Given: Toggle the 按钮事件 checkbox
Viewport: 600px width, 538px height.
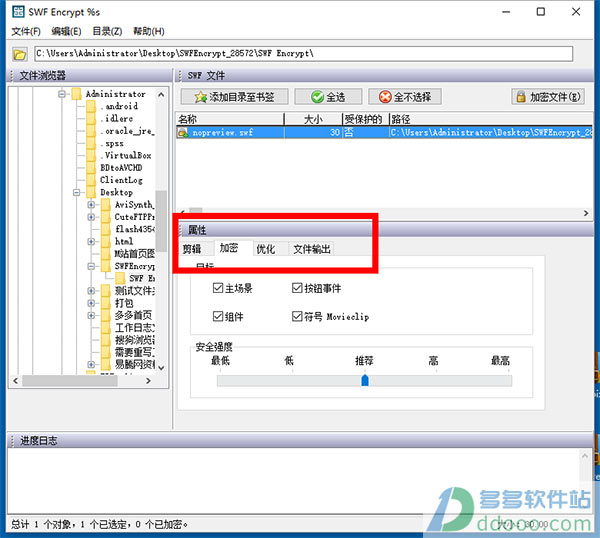Looking at the screenshot, I should [297, 288].
